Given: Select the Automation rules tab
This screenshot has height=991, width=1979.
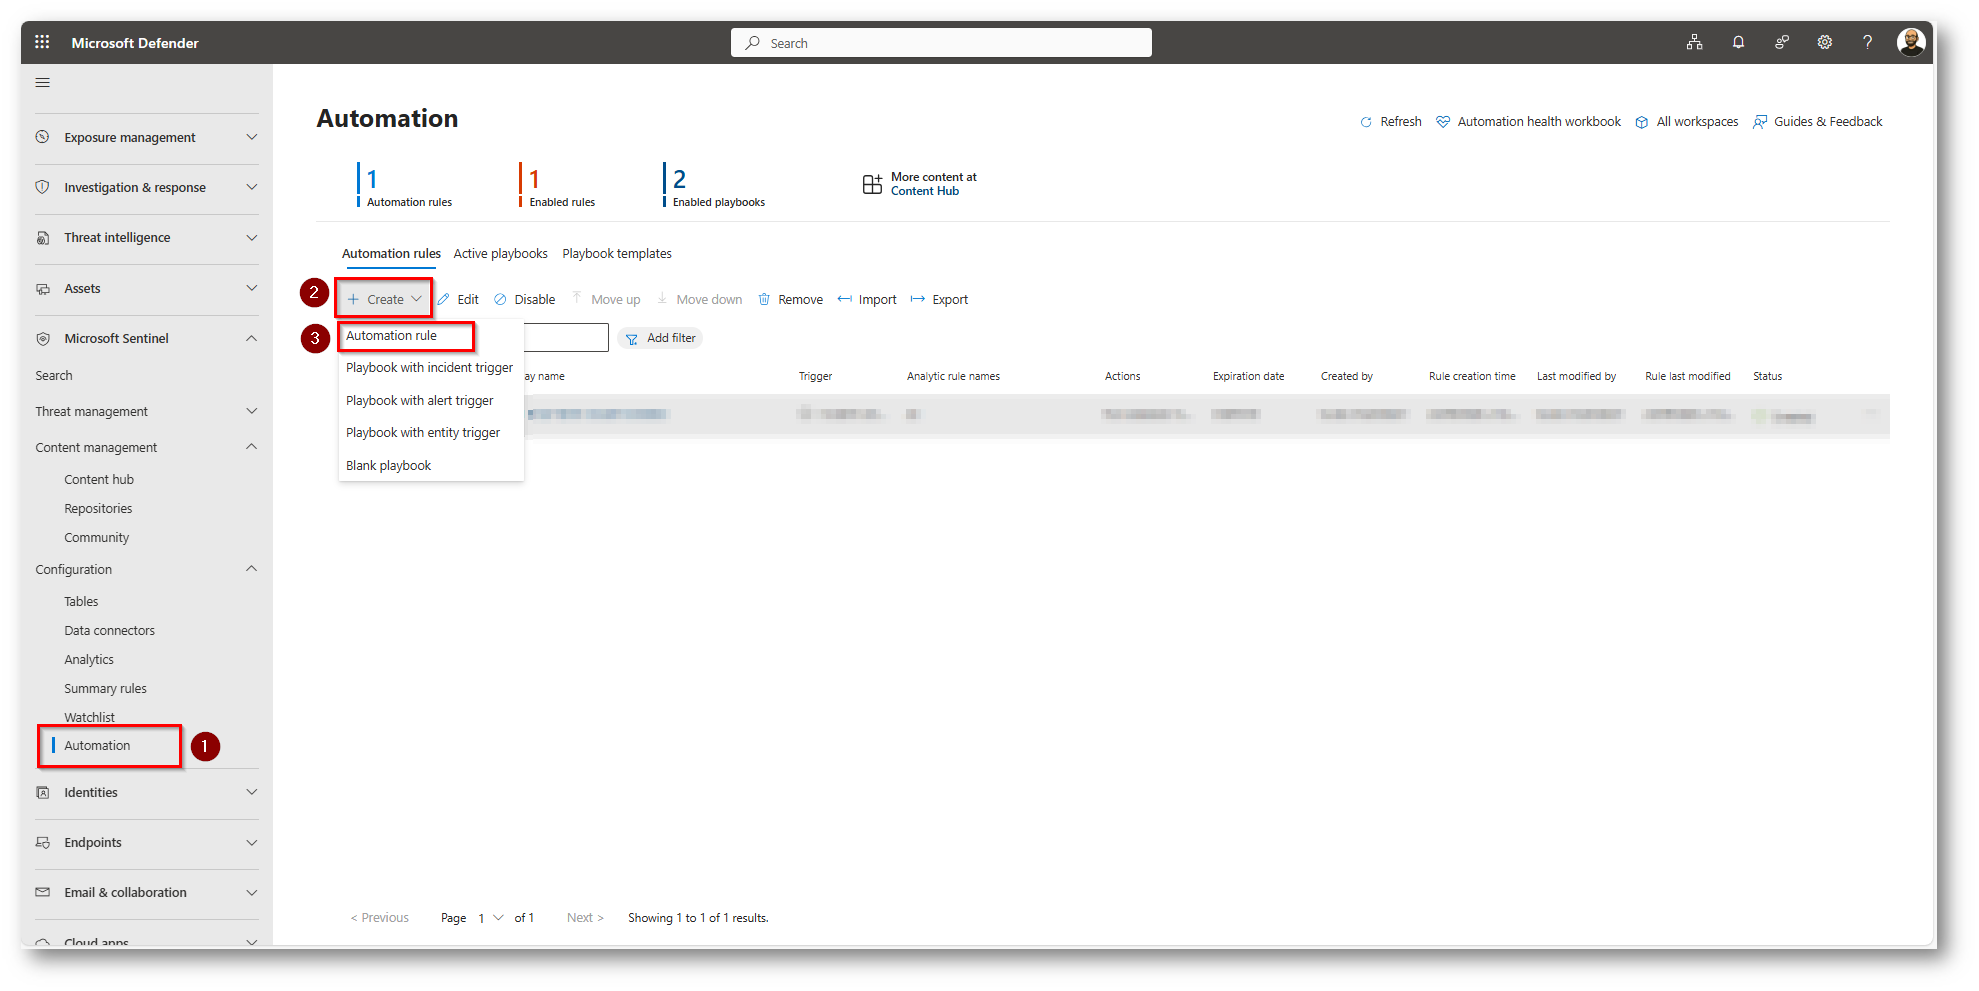Looking at the screenshot, I should coord(391,254).
